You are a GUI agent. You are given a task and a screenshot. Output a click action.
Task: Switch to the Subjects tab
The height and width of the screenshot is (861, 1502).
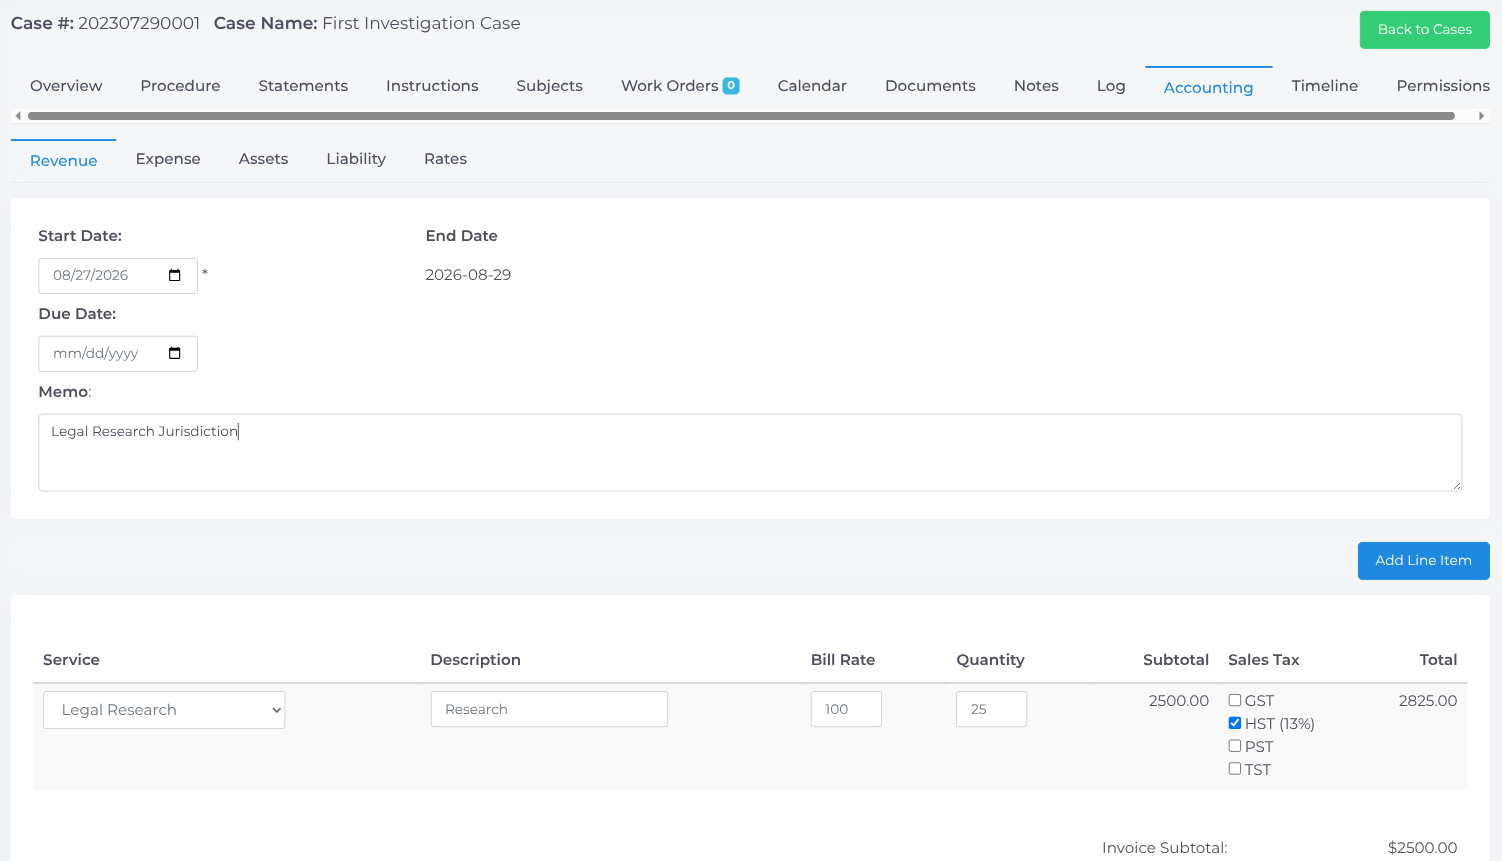point(549,86)
